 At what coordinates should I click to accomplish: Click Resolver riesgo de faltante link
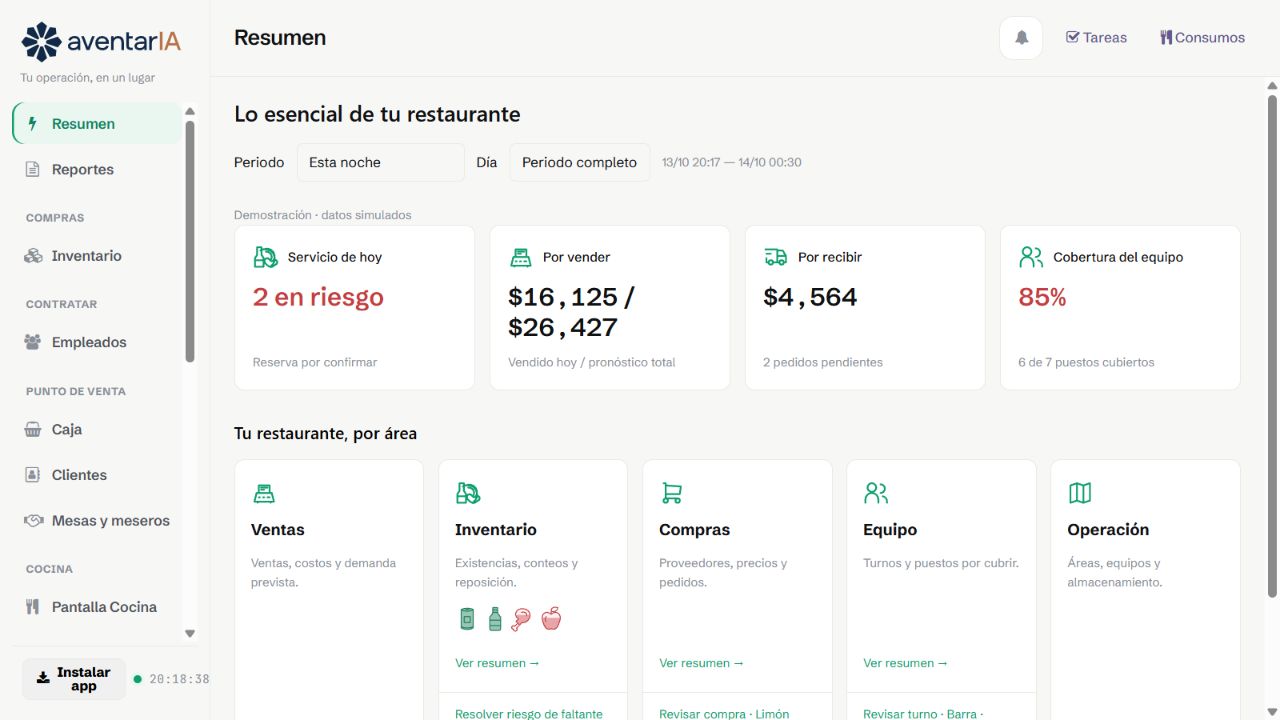(x=529, y=714)
